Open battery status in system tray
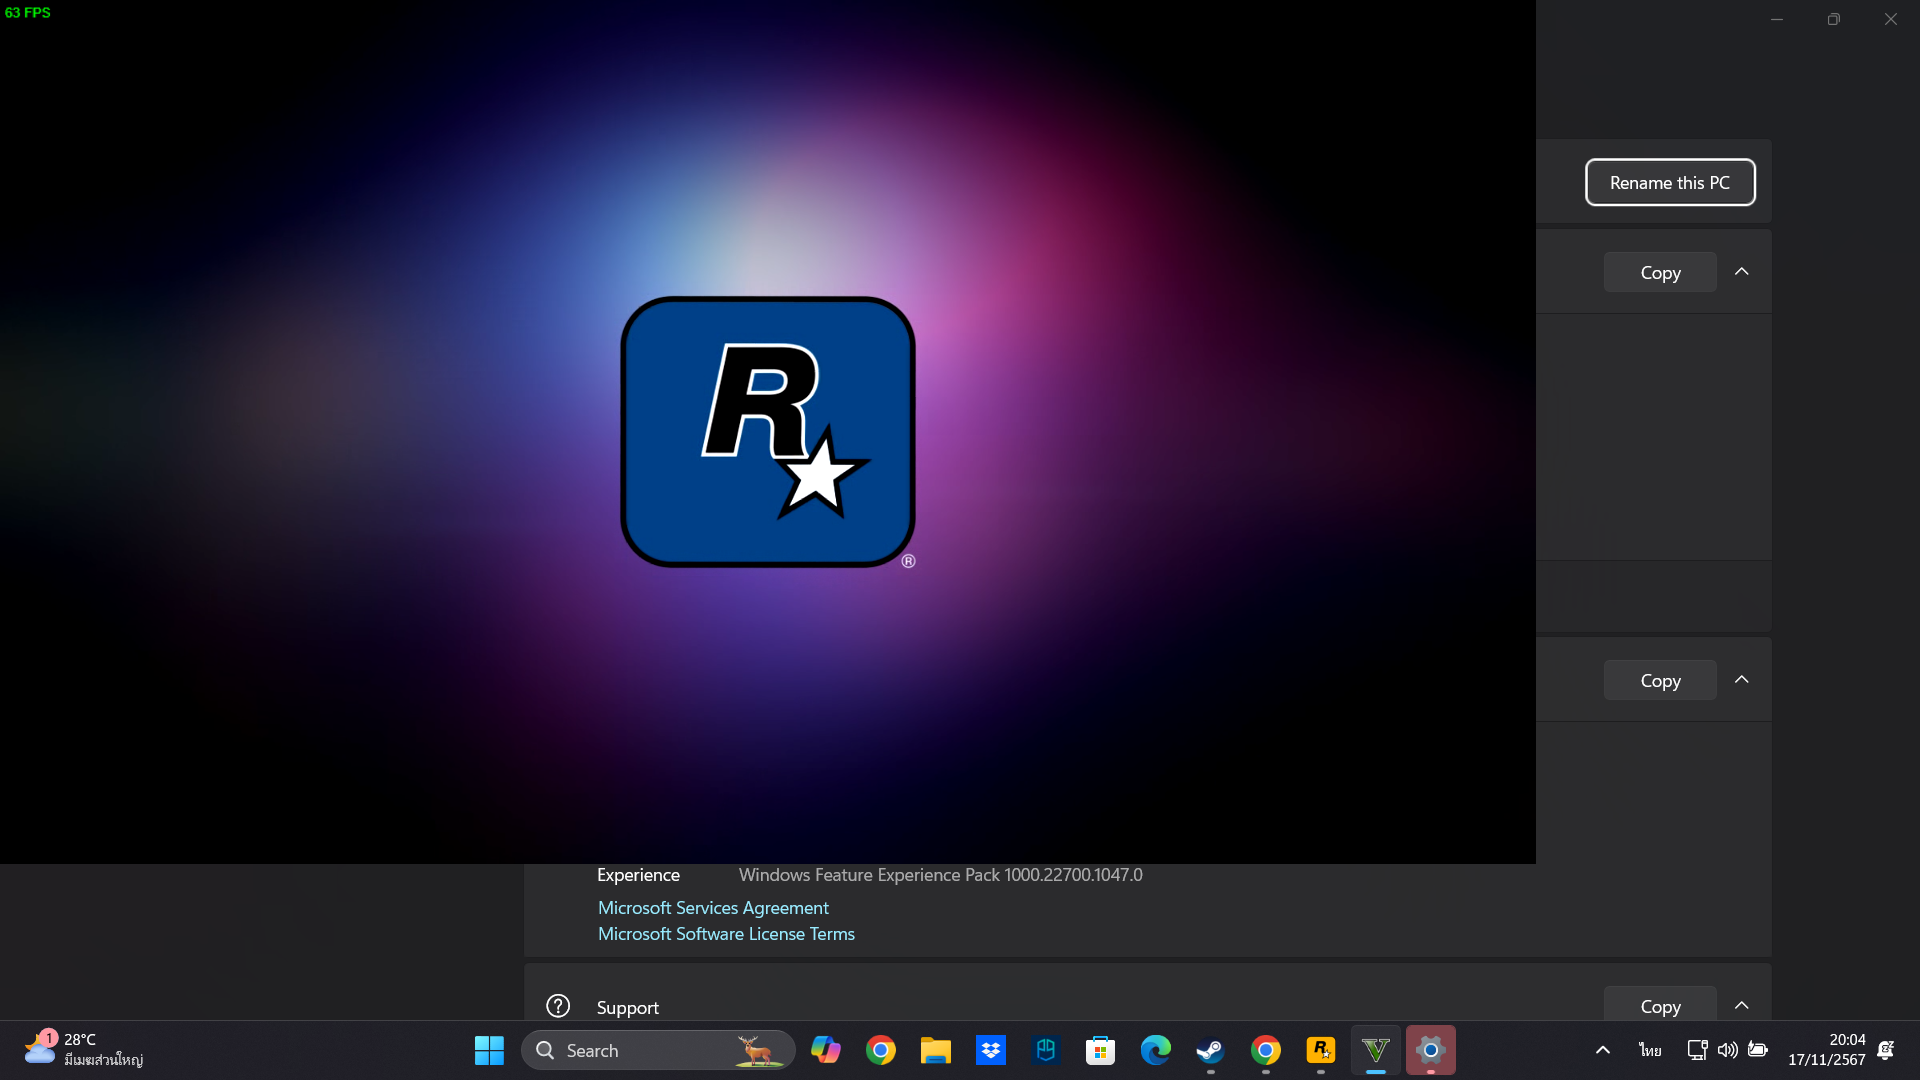Image resolution: width=1920 pixels, height=1080 pixels. click(x=1757, y=1050)
